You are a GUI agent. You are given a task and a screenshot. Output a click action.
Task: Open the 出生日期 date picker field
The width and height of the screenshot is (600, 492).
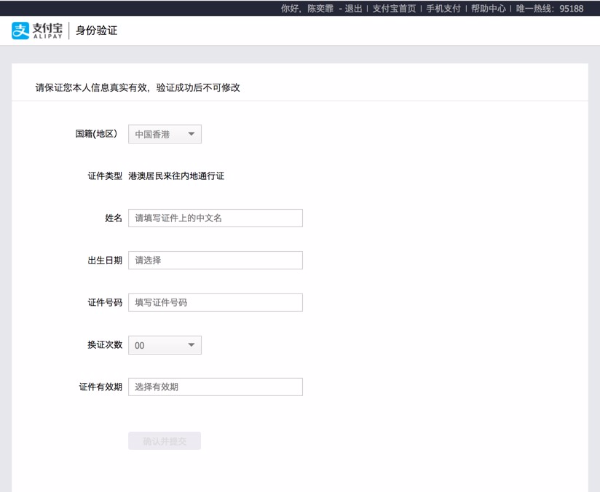[215, 260]
